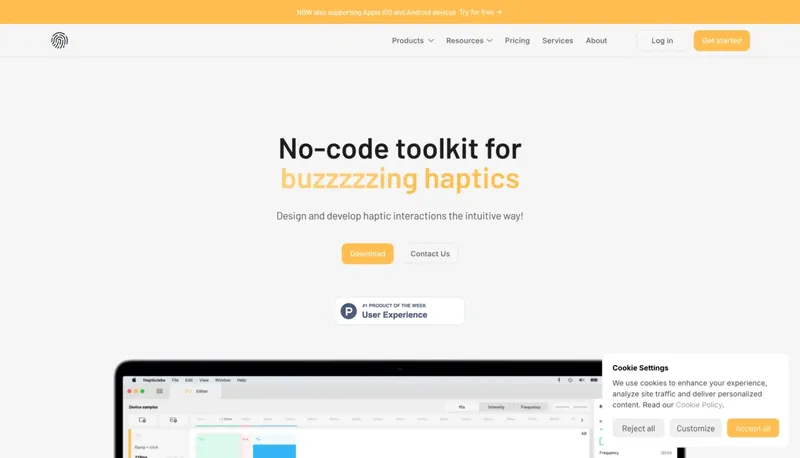800x458 pixels.
Task: Open the Product of the Week badge
Action: 400,311
